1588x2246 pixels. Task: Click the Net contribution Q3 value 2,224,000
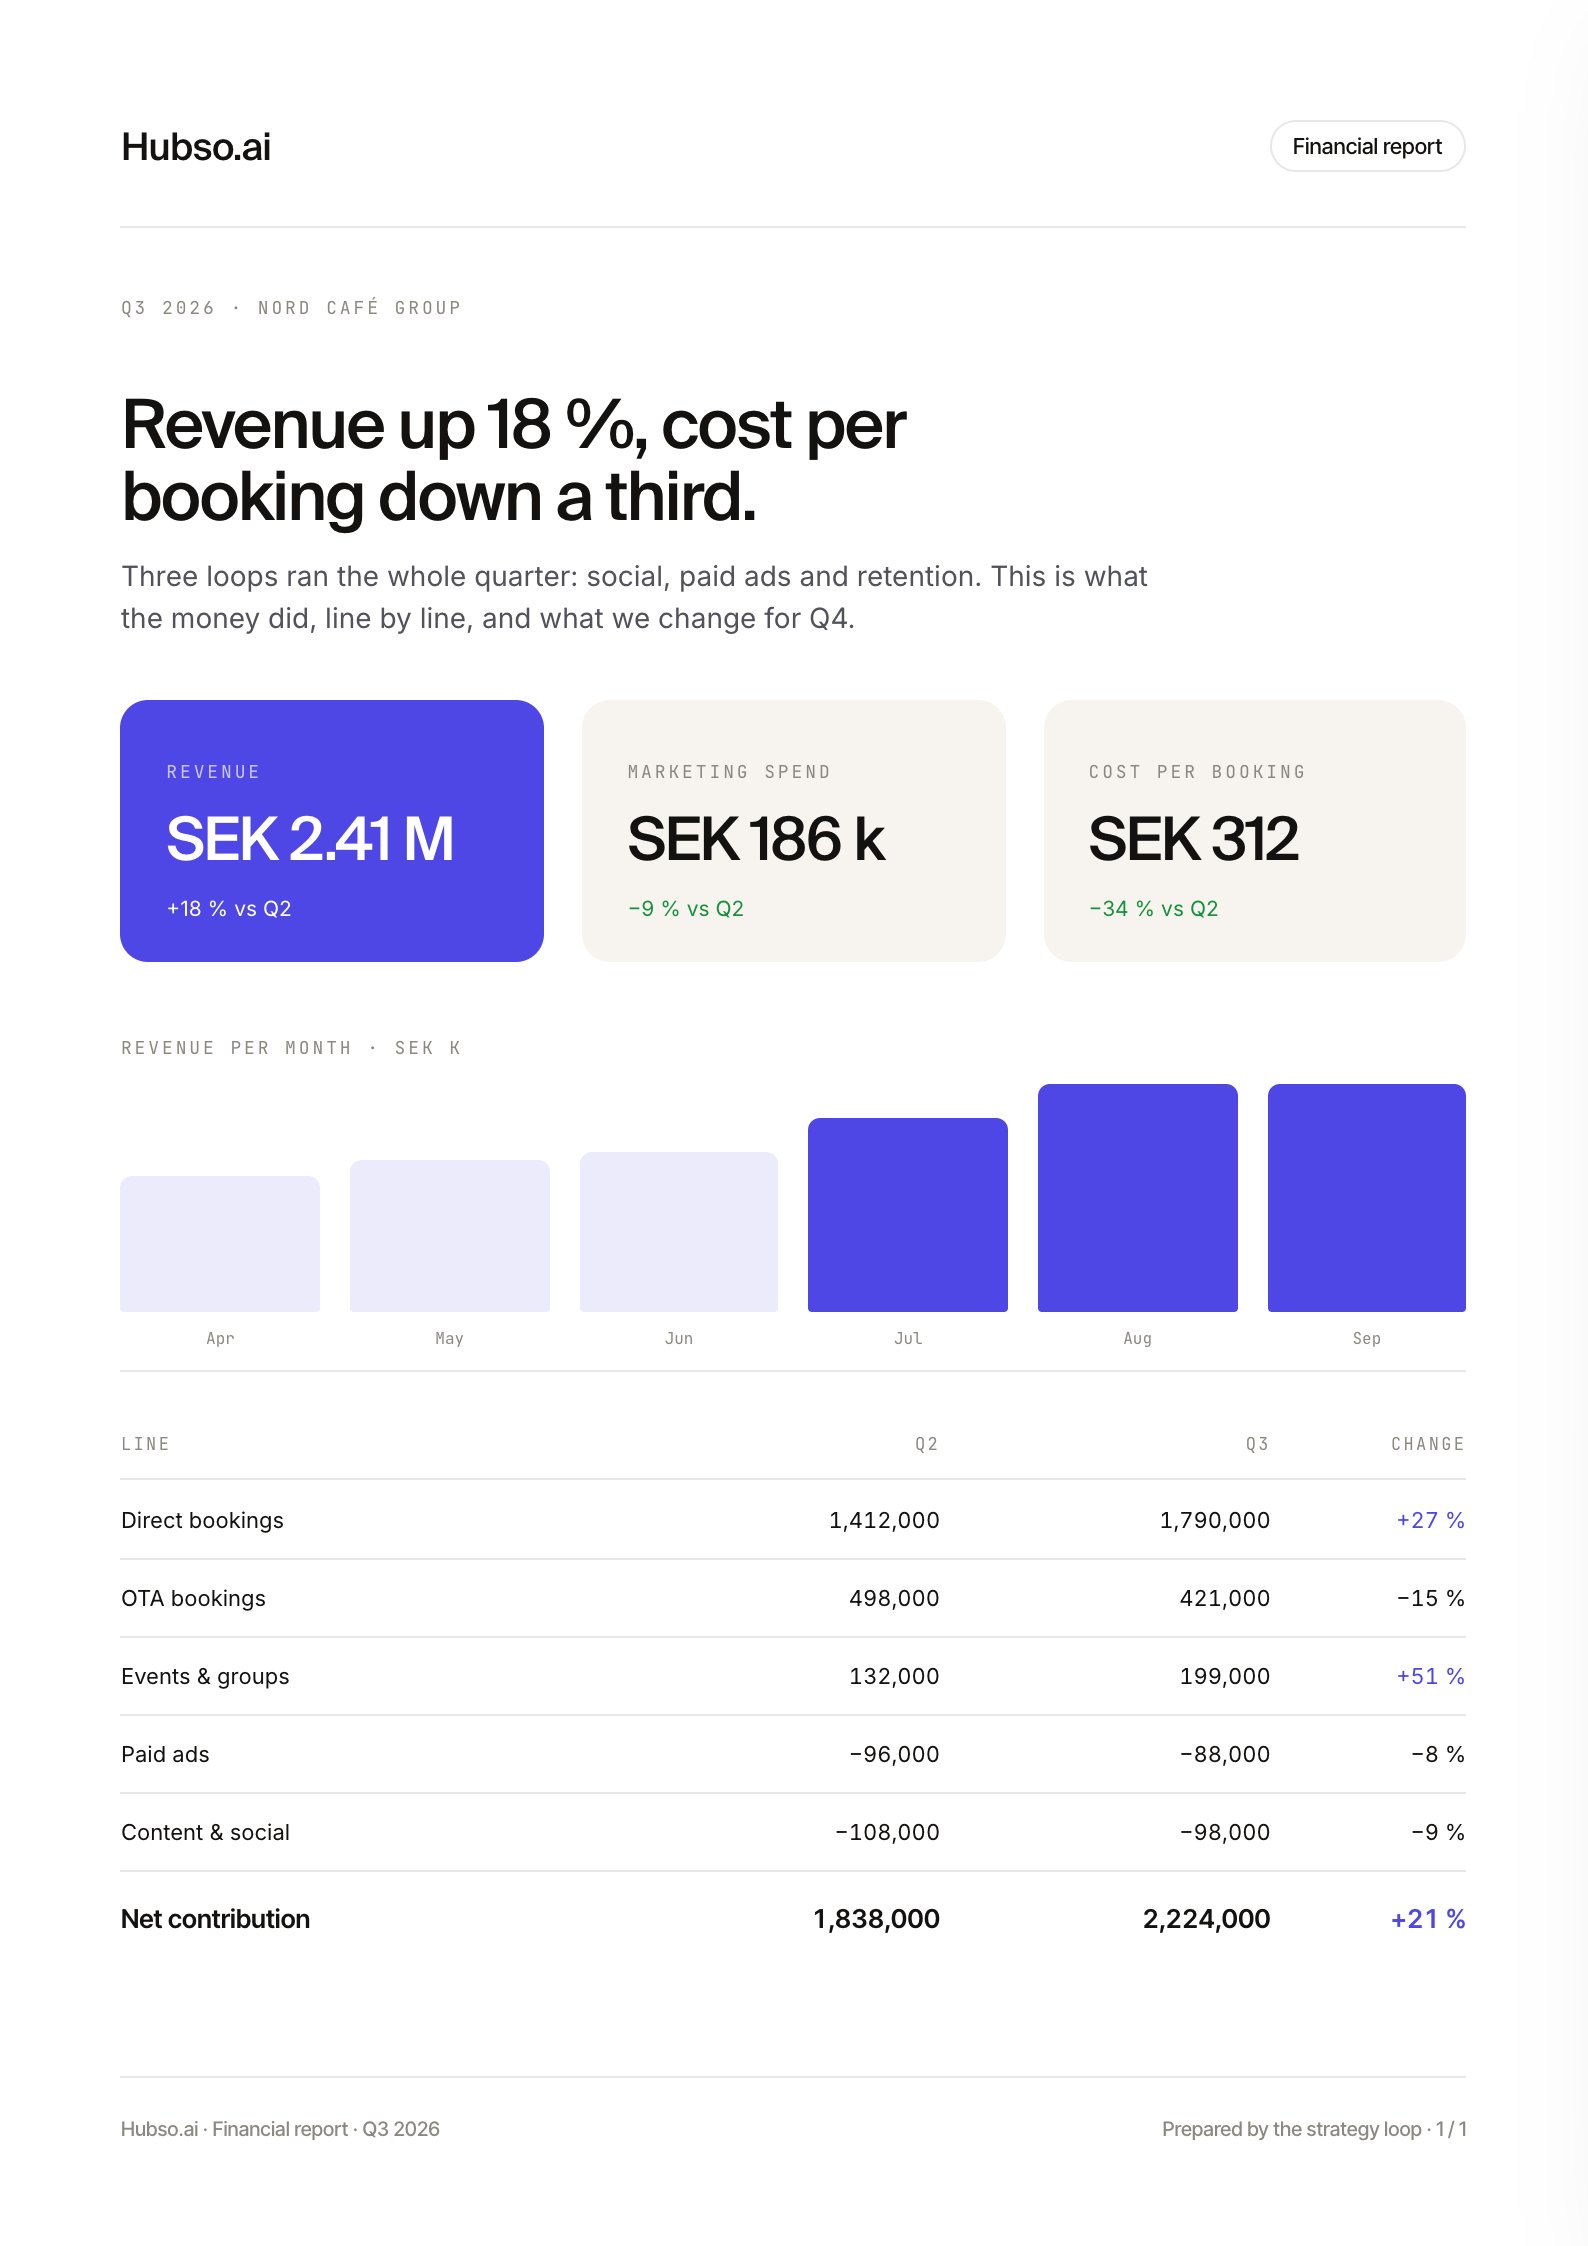[x=1206, y=1919]
